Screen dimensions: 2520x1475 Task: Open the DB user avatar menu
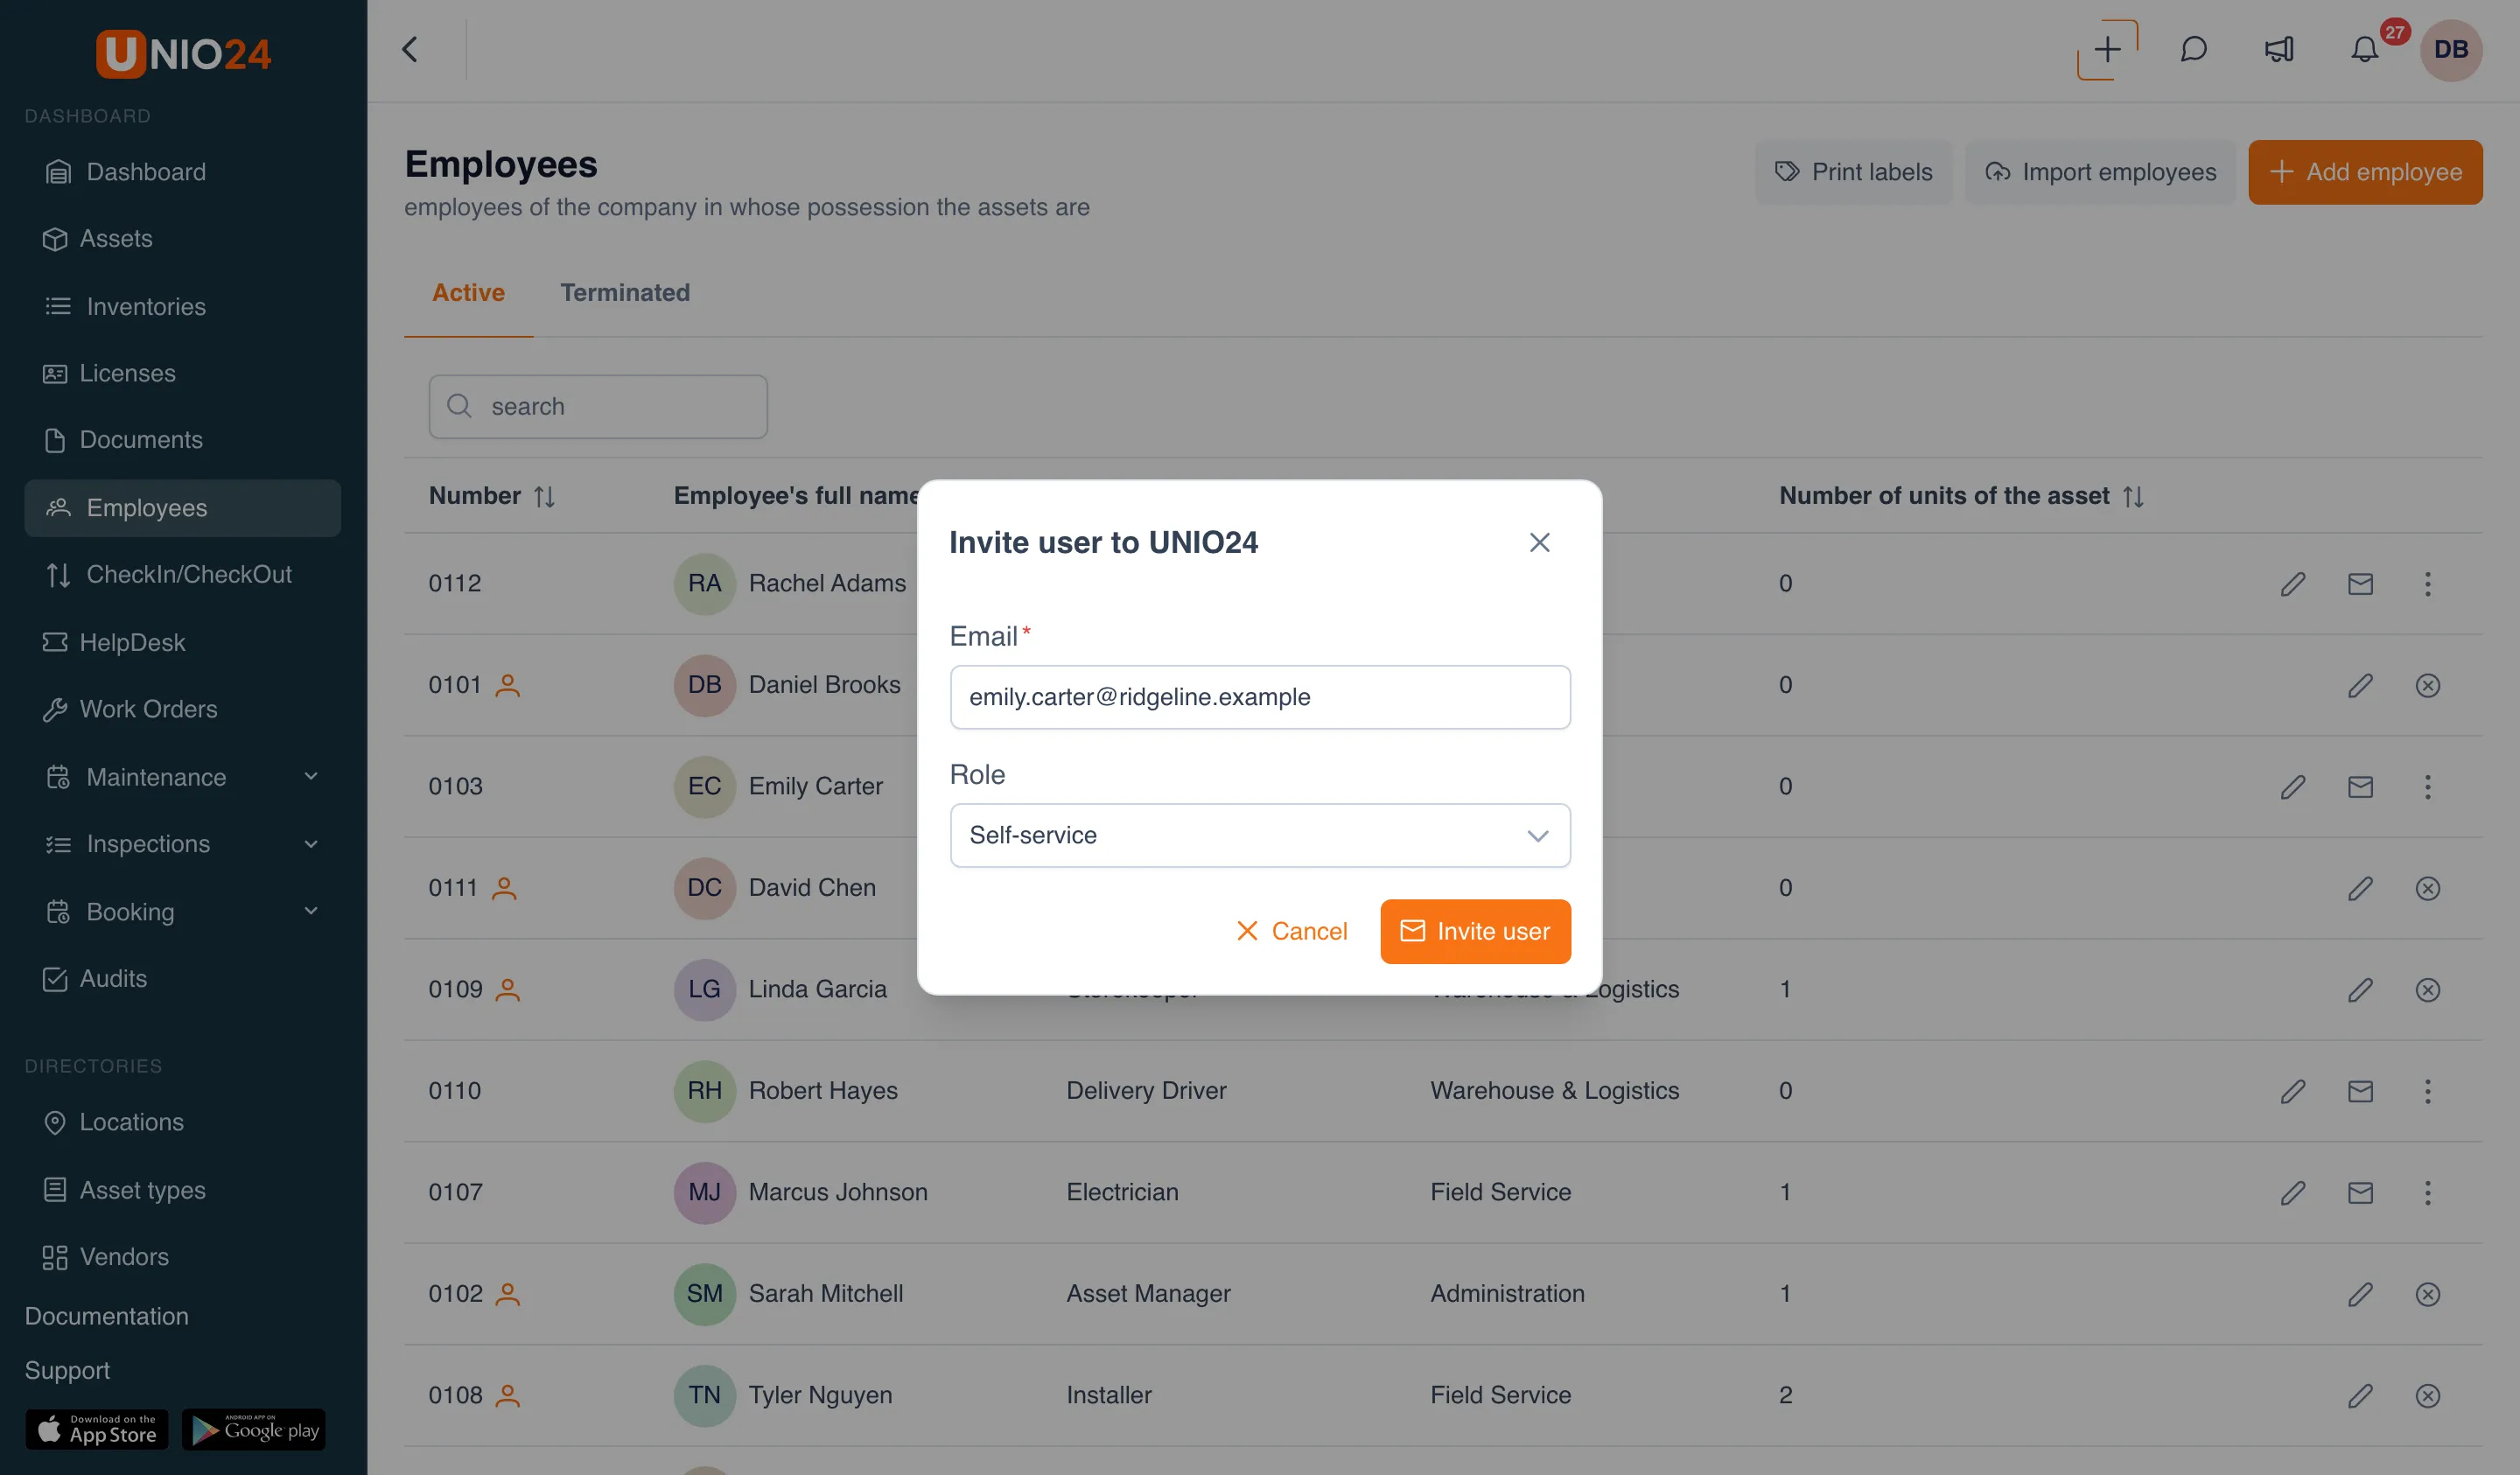coord(2451,50)
